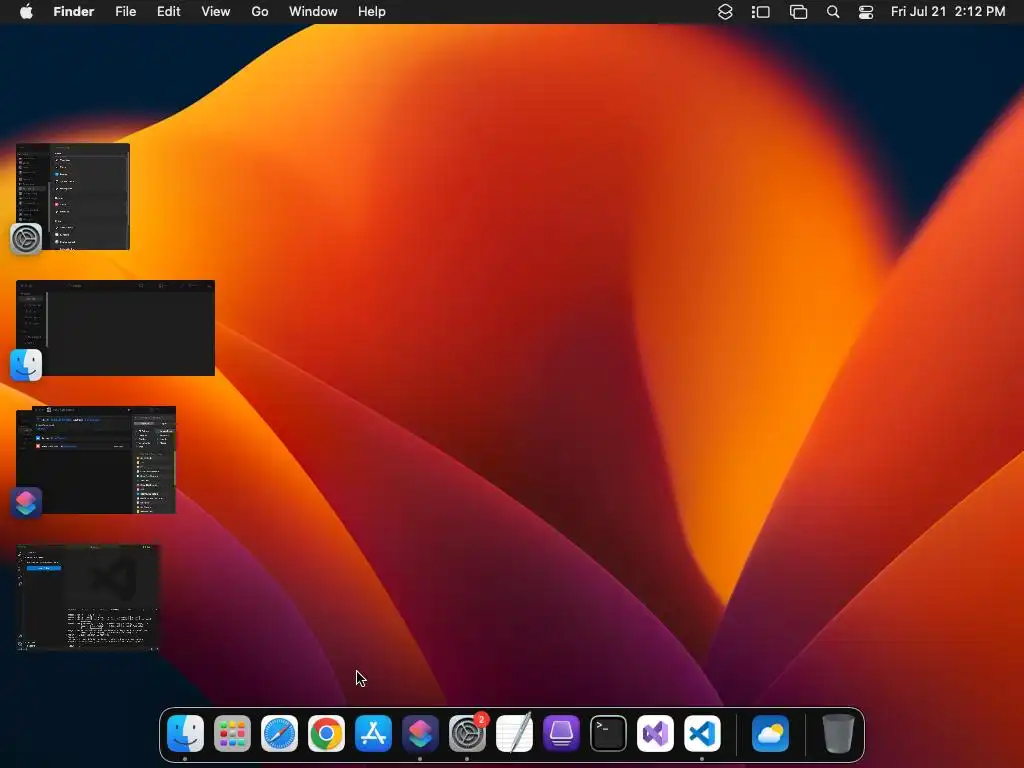The width and height of the screenshot is (1024, 768).
Task: Open Visual Studio Code blue icon in Dock
Action: (x=702, y=733)
